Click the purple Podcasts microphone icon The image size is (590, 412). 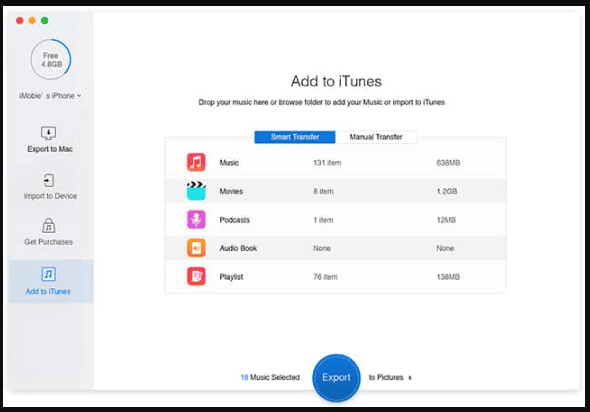click(x=196, y=219)
